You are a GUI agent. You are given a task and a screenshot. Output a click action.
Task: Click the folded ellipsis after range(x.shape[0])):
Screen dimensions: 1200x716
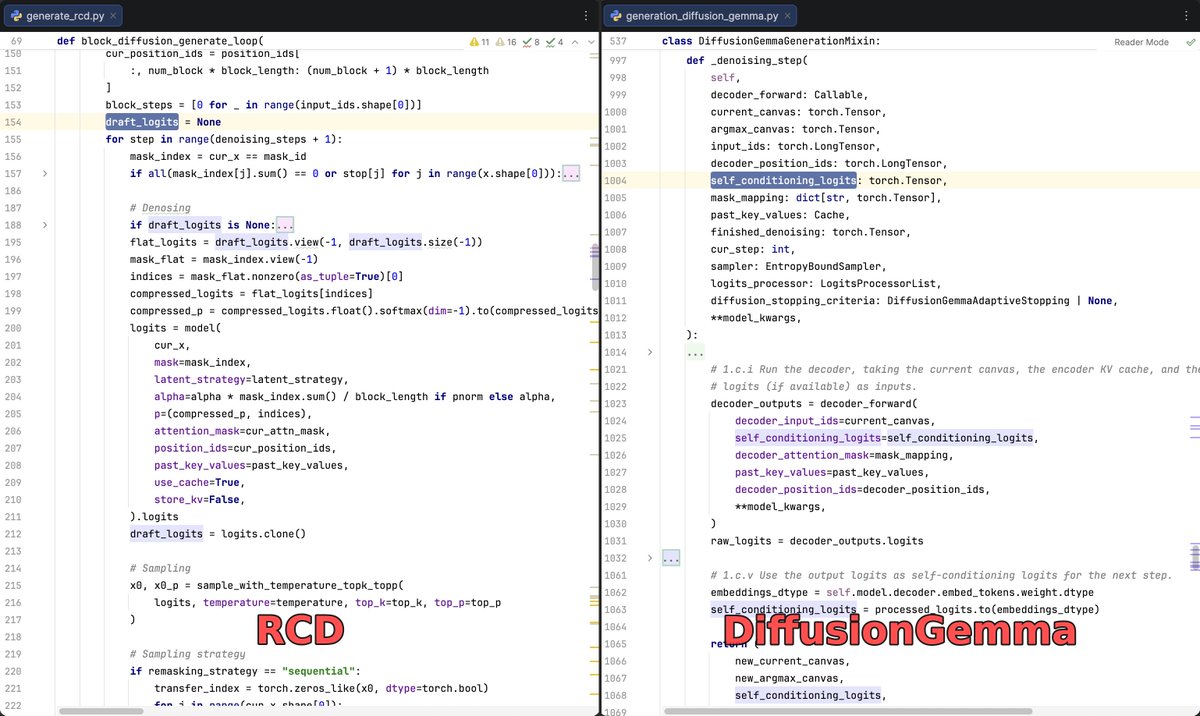click(571, 174)
